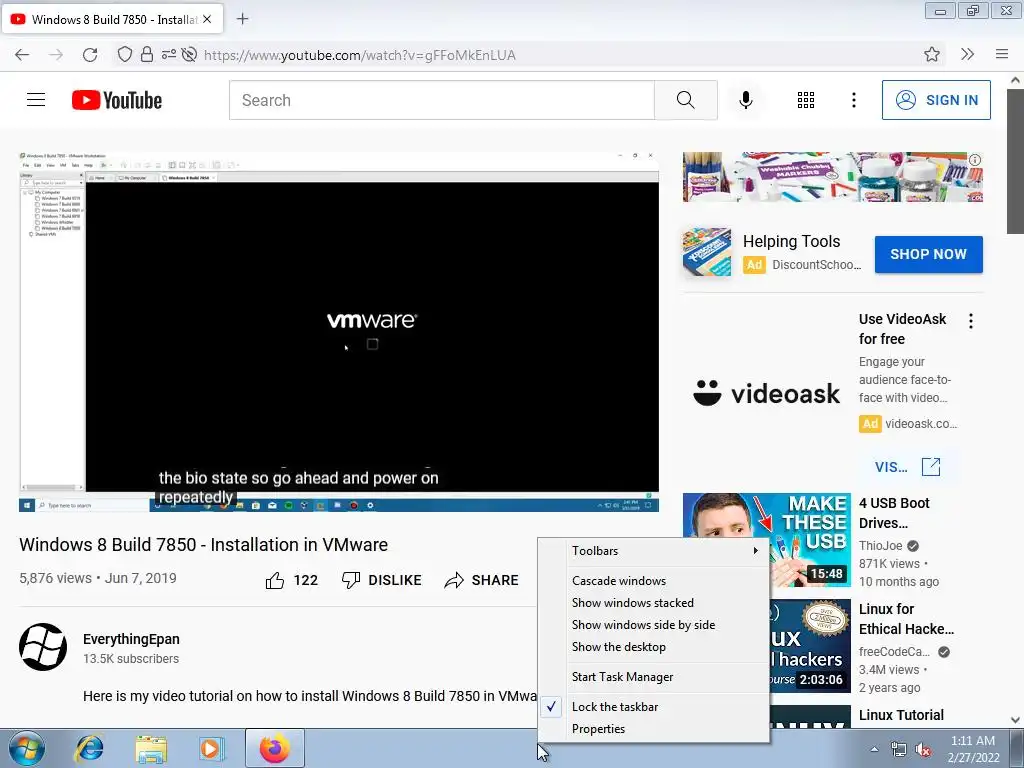Screen dimensions: 1024x768
Task: Open the clock showing 1:11 AM
Action: (x=974, y=749)
